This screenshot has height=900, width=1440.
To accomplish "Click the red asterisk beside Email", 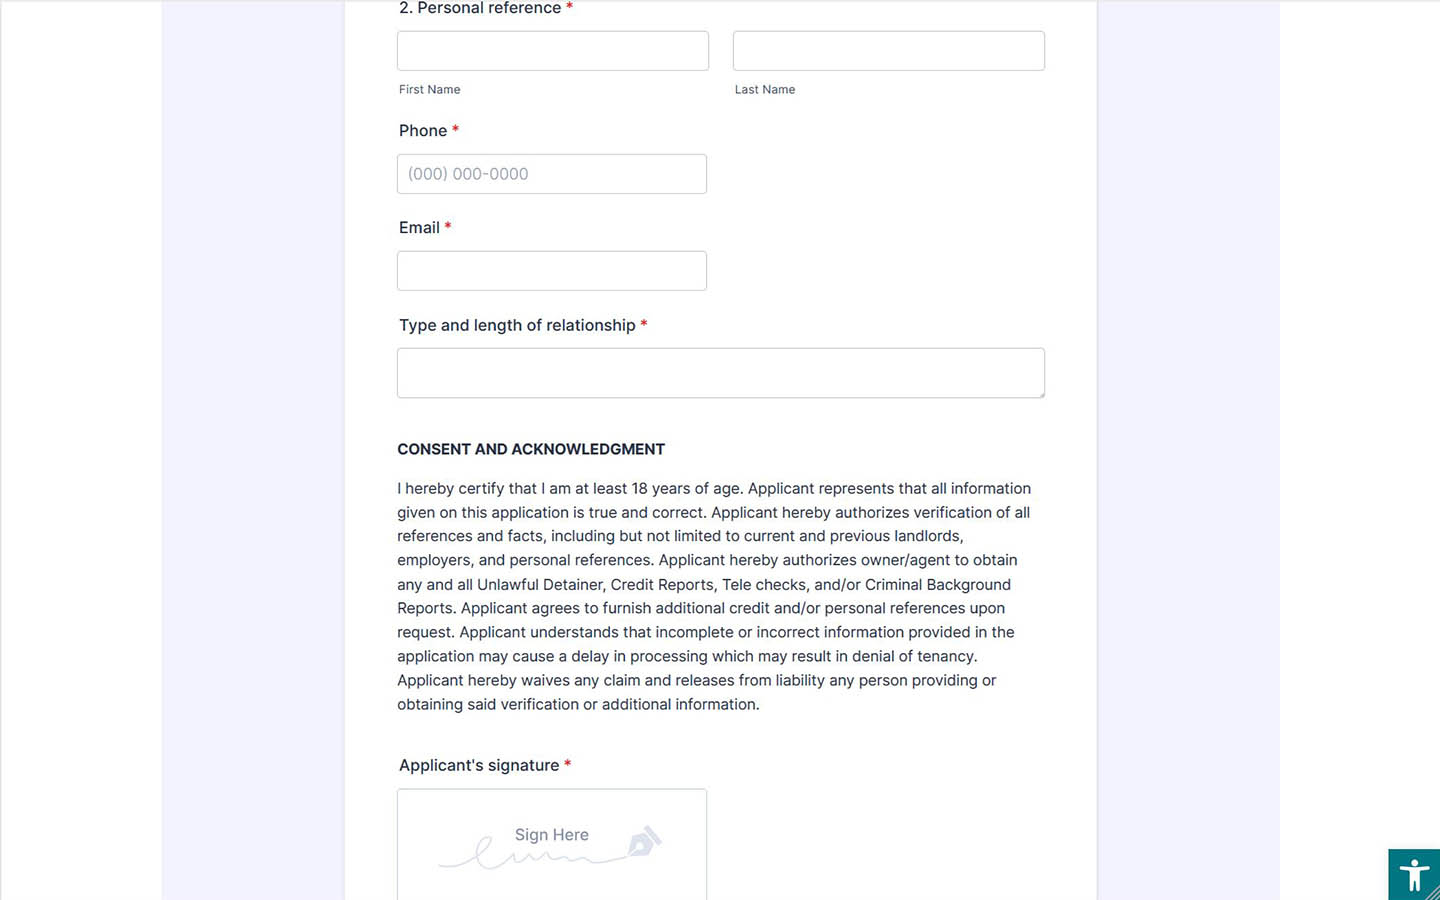I will (x=448, y=227).
